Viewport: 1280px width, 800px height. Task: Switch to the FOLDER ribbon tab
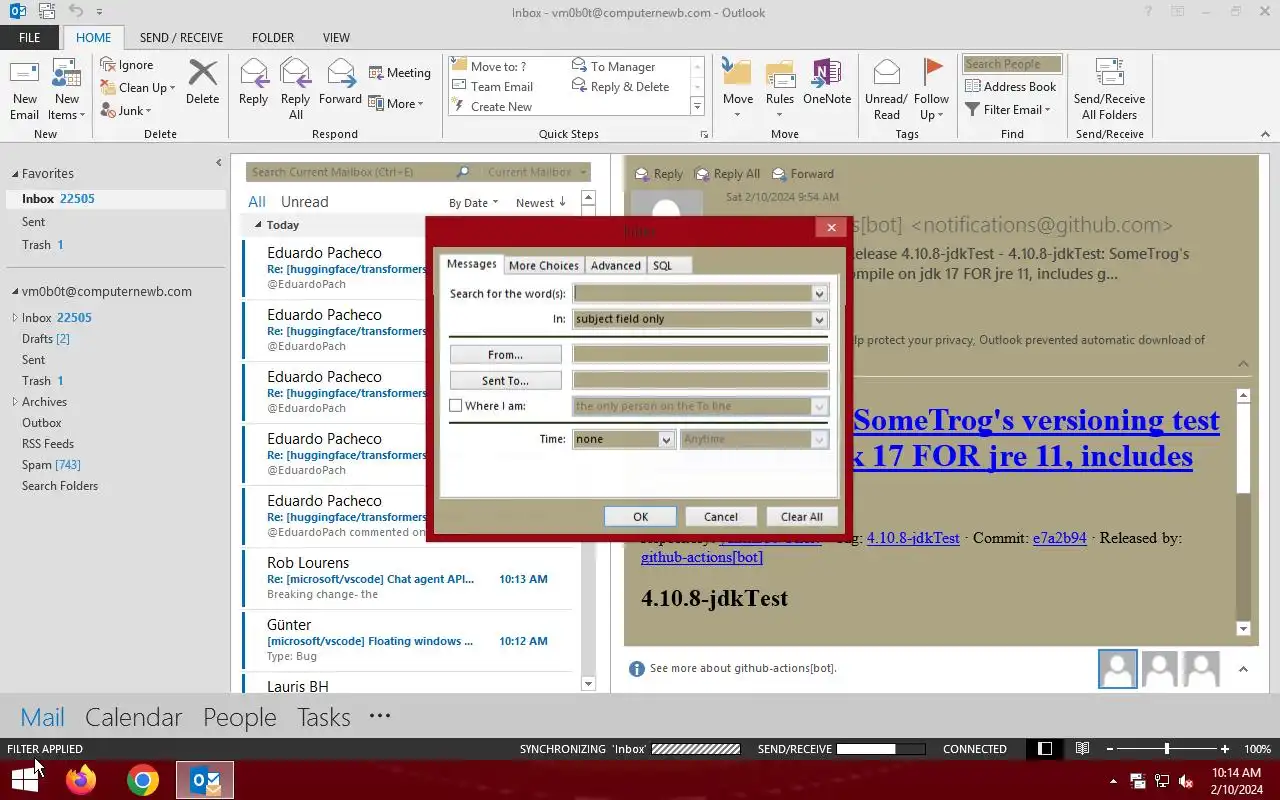273,38
